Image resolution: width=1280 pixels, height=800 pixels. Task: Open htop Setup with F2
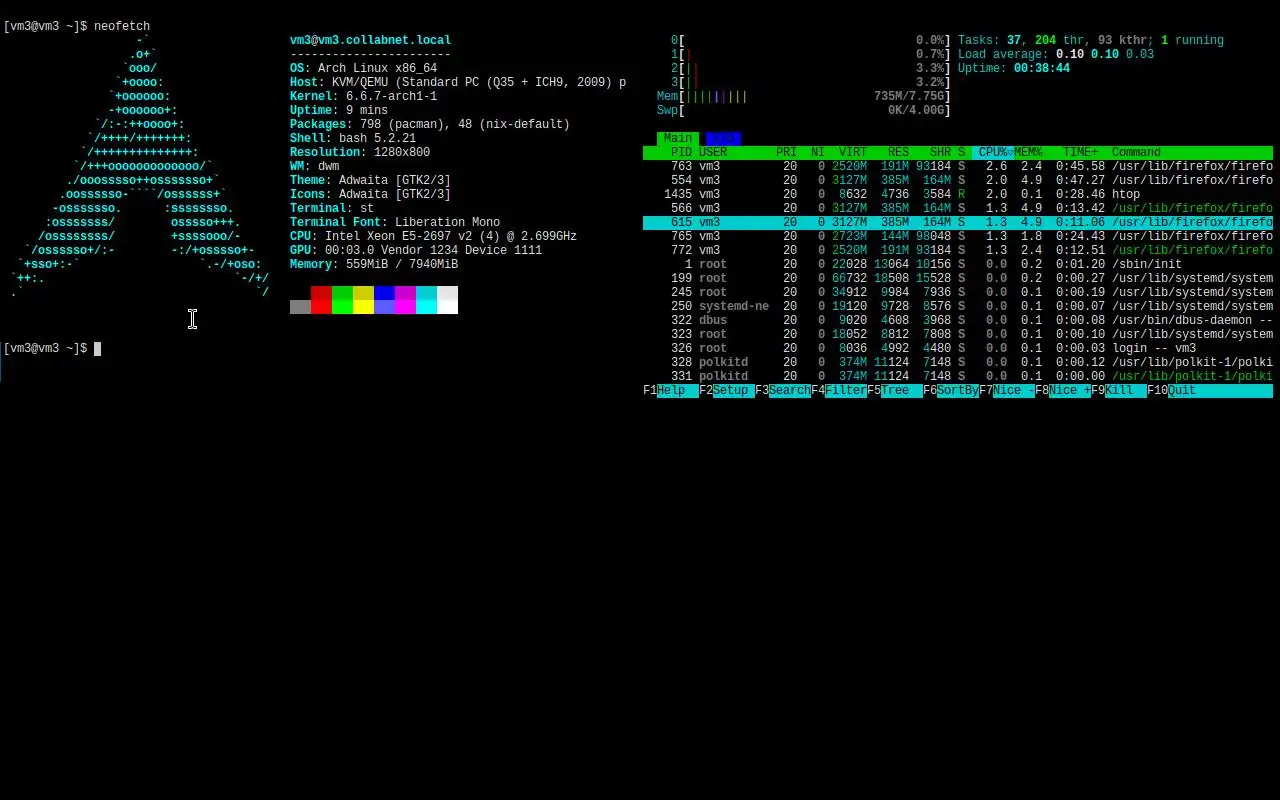[727, 390]
